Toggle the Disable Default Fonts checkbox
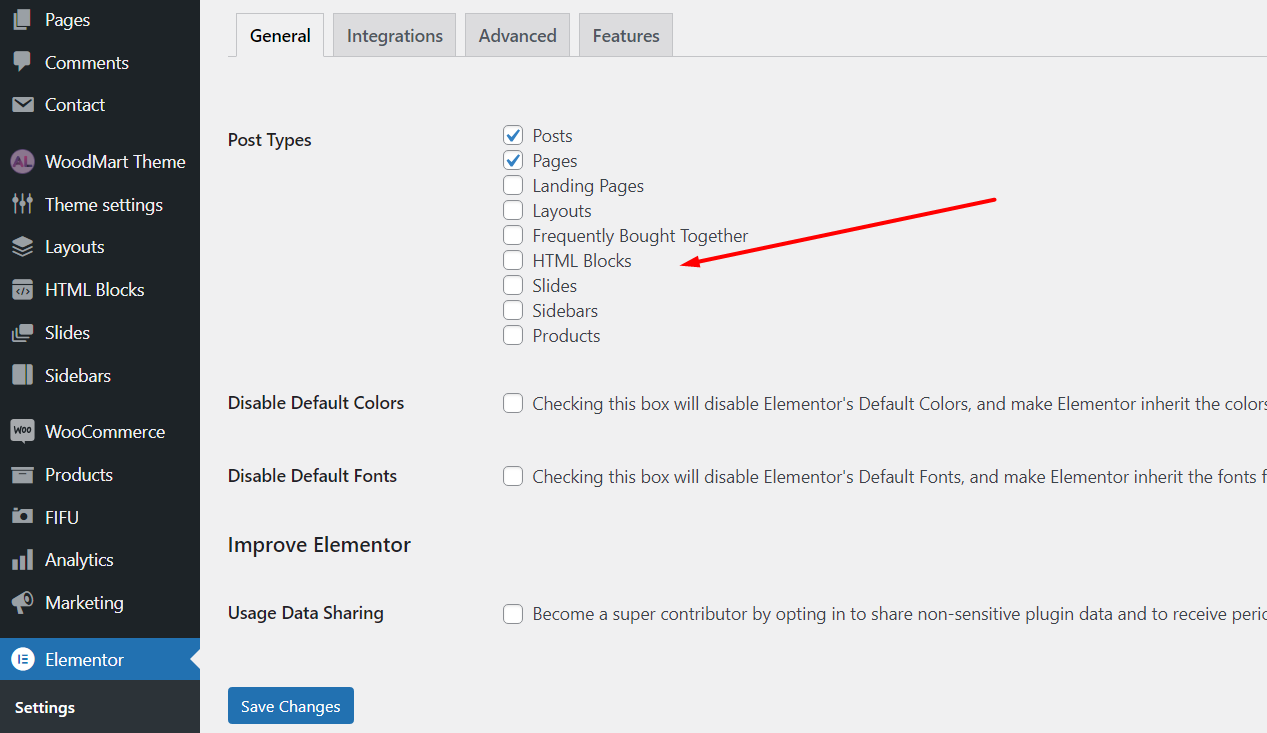The width and height of the screenshot is (1267, 733). pyautogui.click(x=513, y=476)
